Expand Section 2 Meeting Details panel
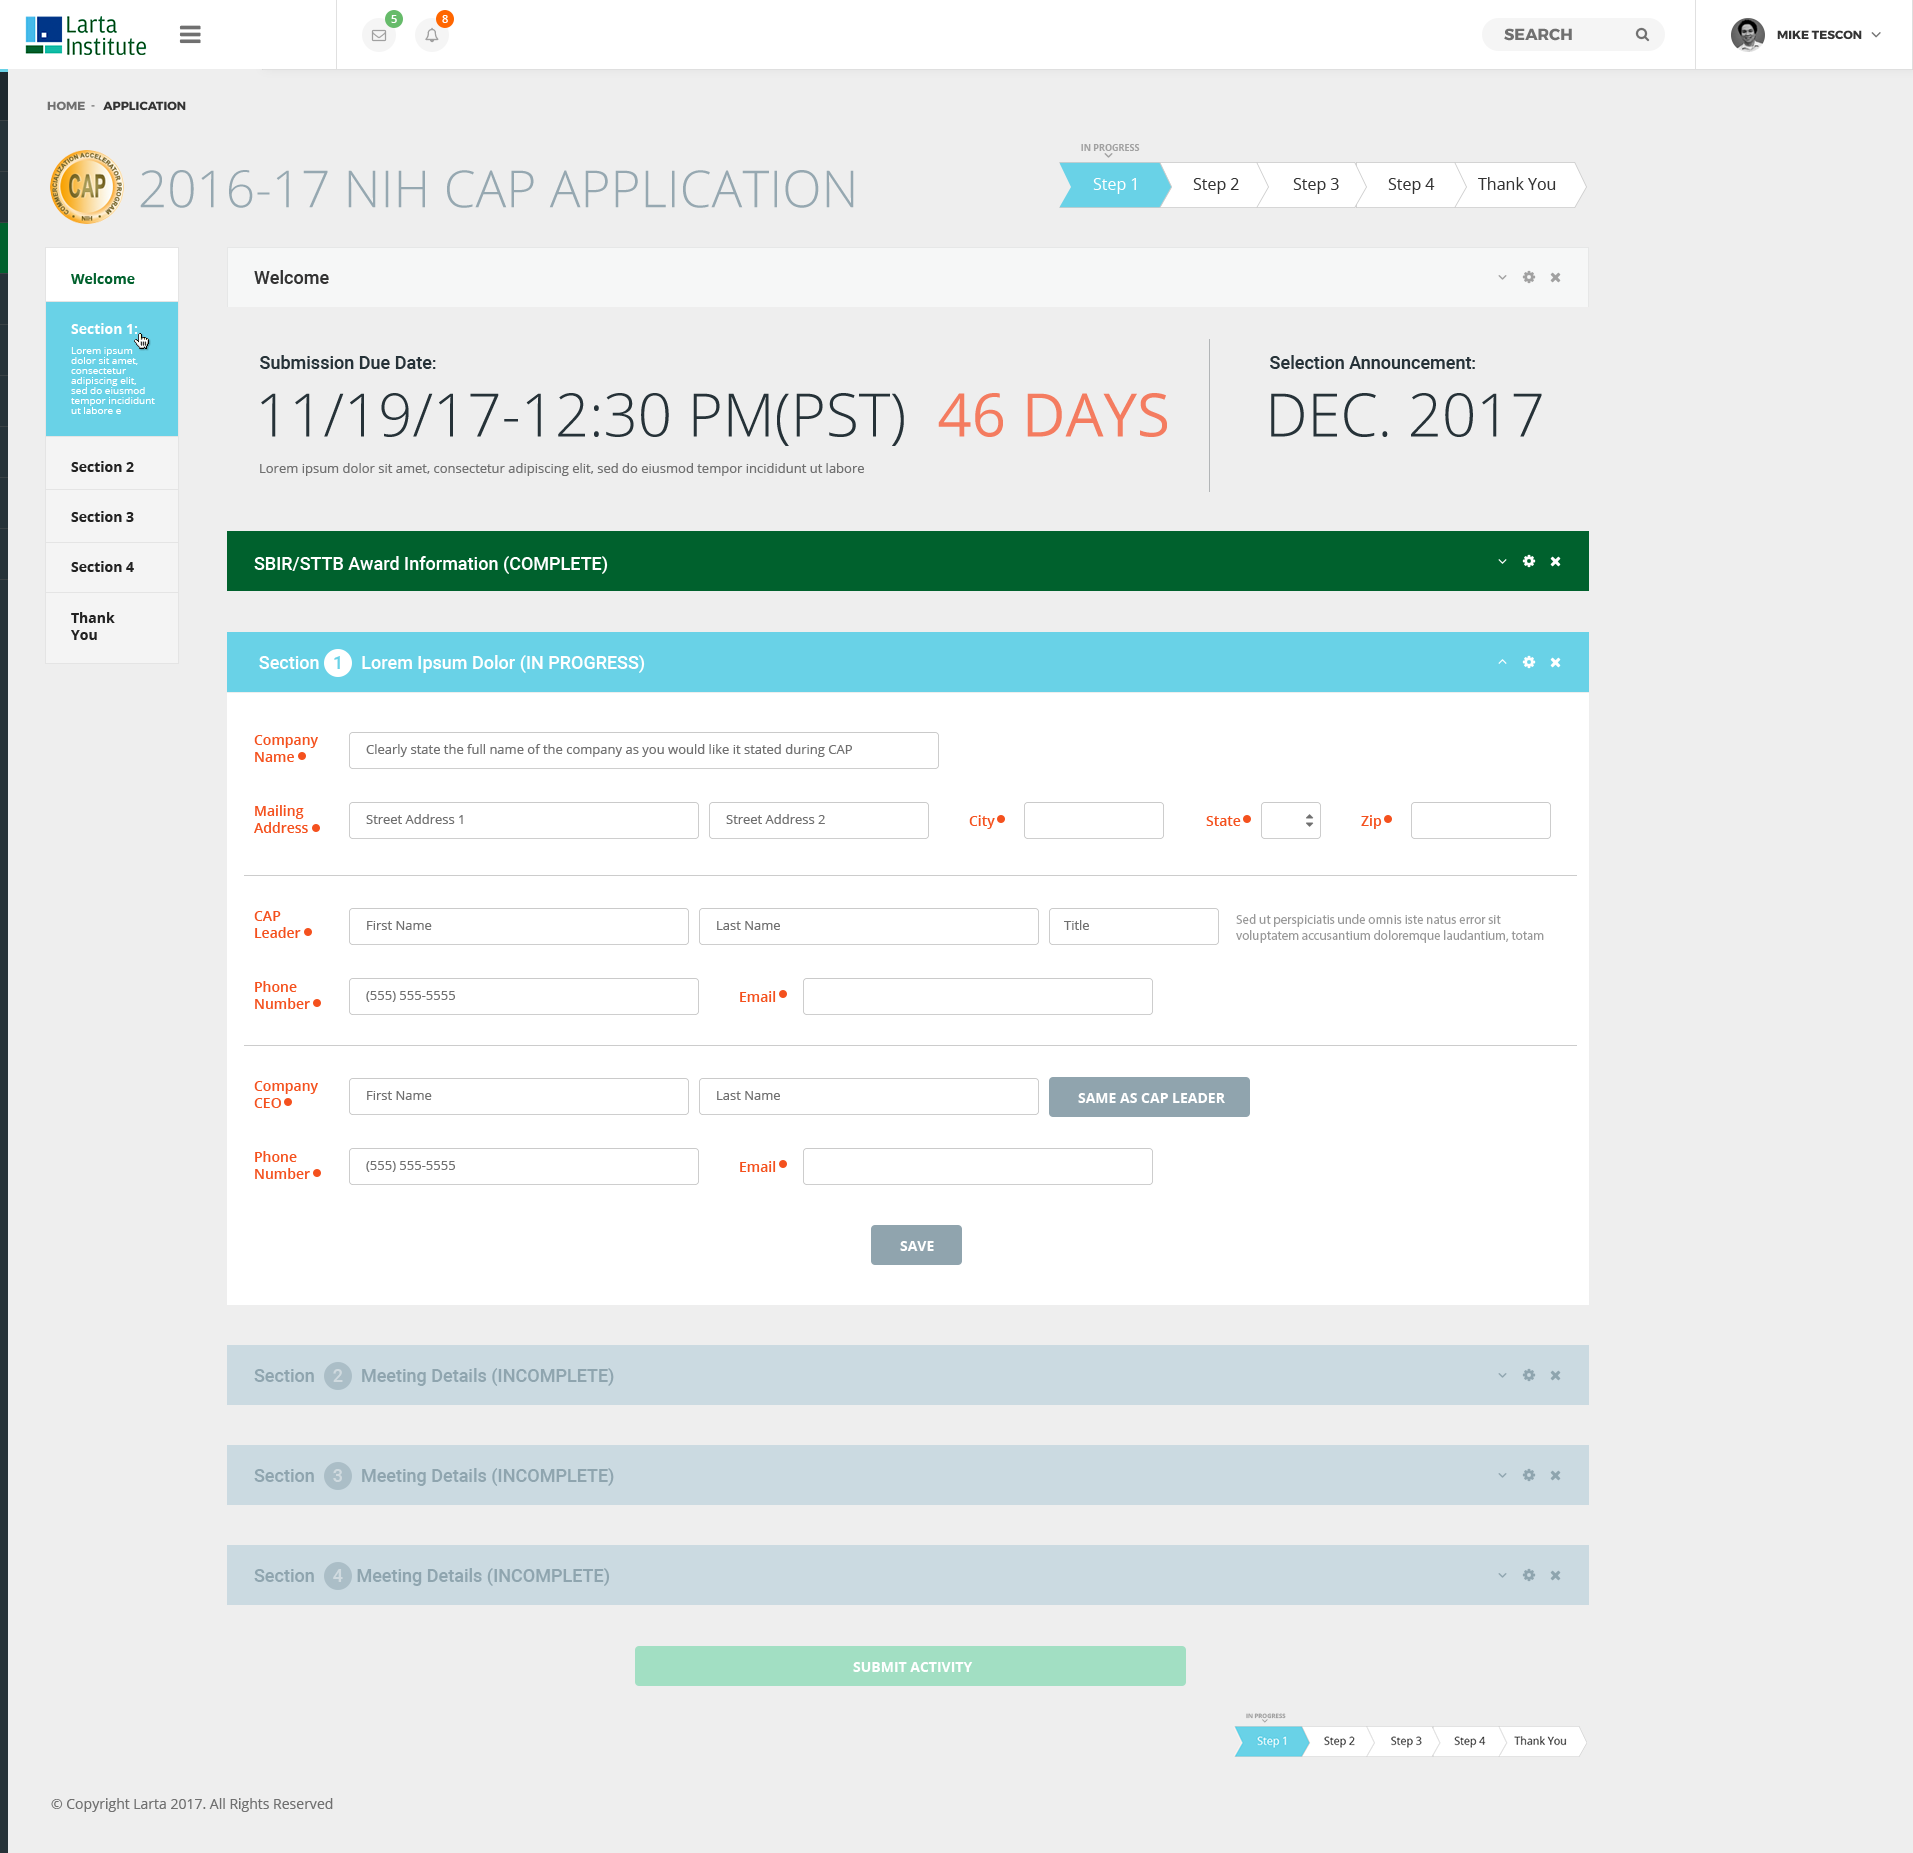Screen dimensions: 1913x1853 pos(1502,1375)
